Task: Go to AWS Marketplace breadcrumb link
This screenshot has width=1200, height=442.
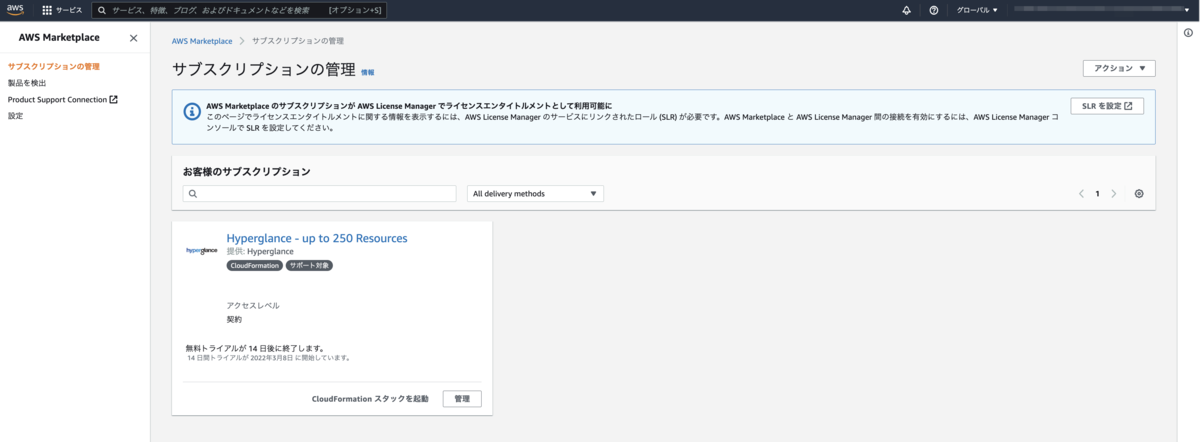Action: click(x=202, y=41)
